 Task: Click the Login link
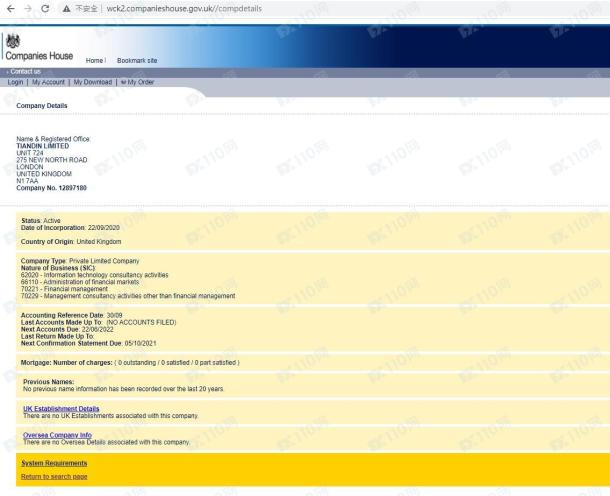coord(15,82)
